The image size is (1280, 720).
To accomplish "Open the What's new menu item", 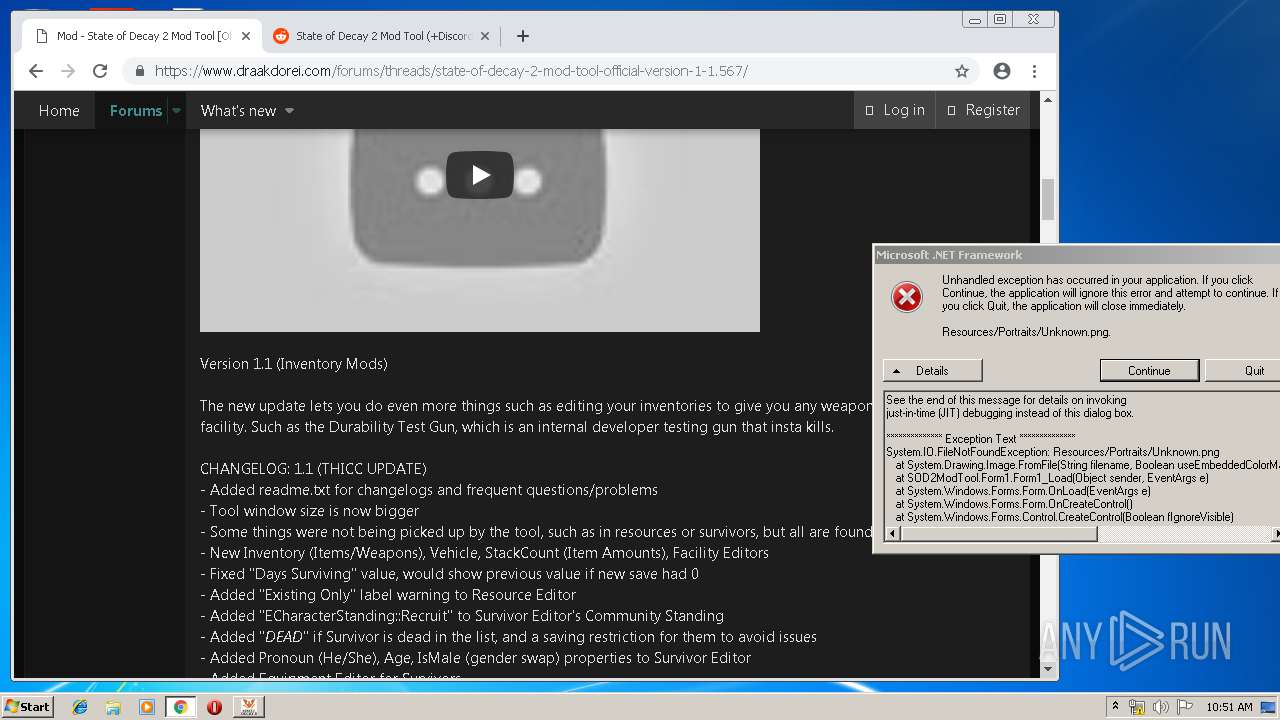I will point(238,110).
